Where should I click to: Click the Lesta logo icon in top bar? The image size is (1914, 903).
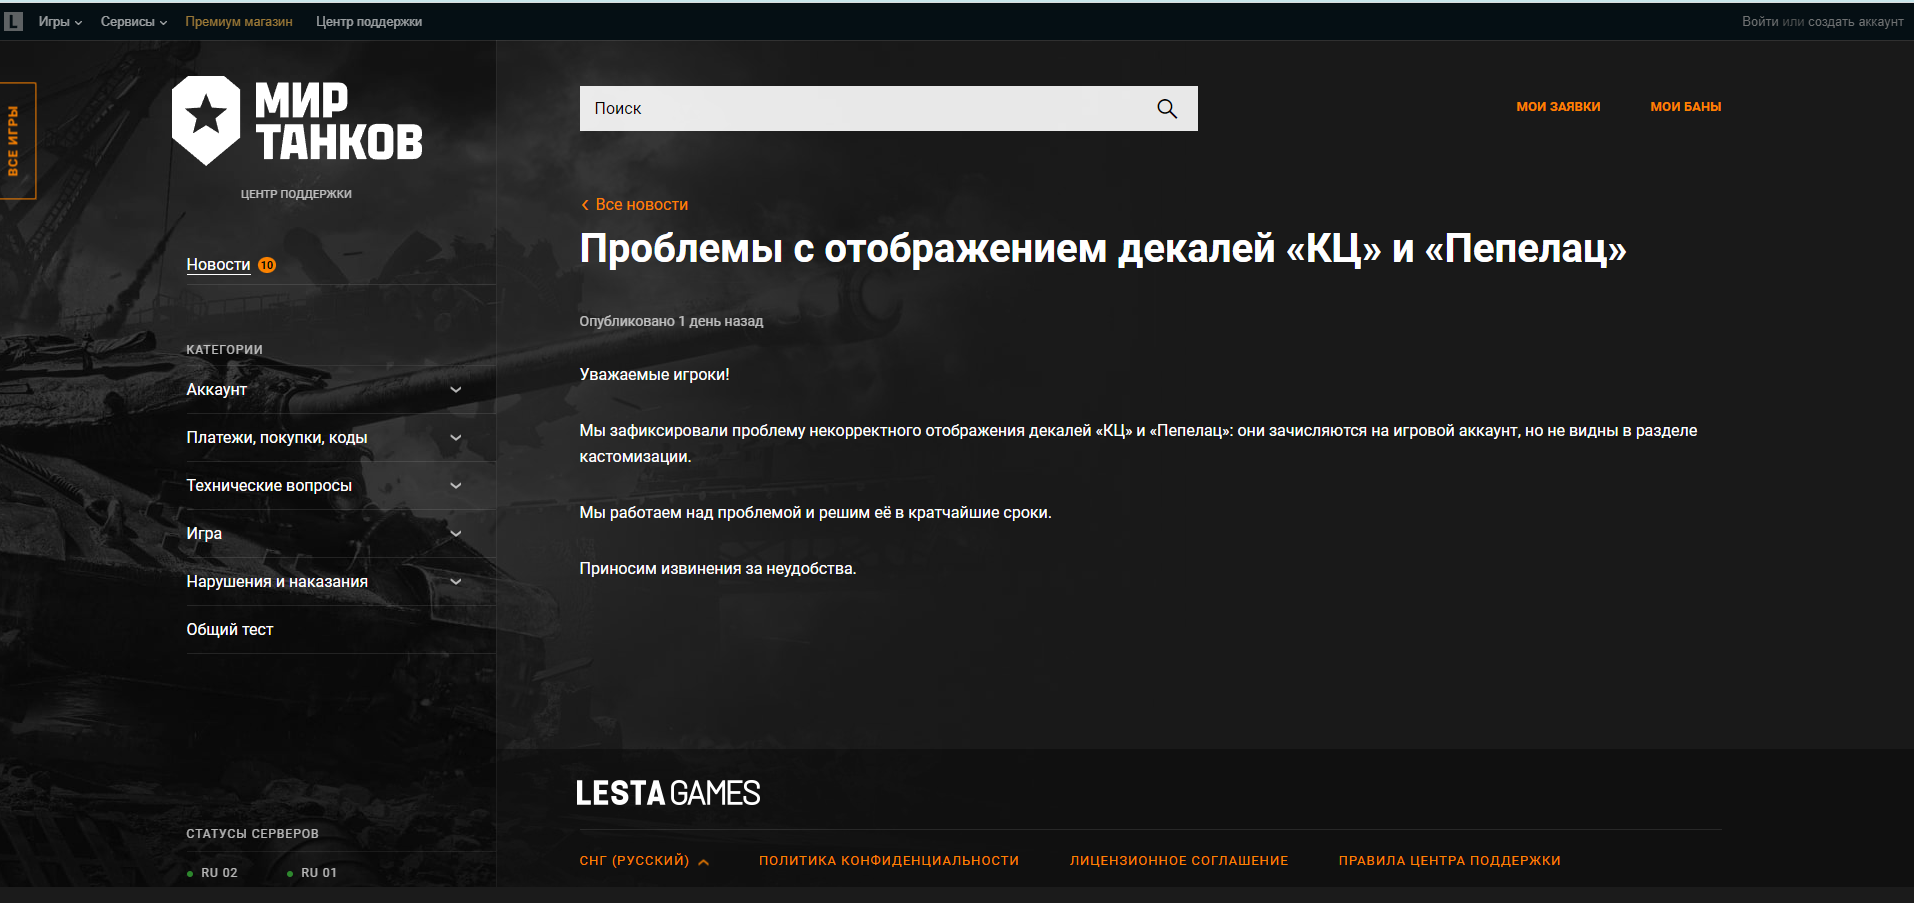point(13,21)
